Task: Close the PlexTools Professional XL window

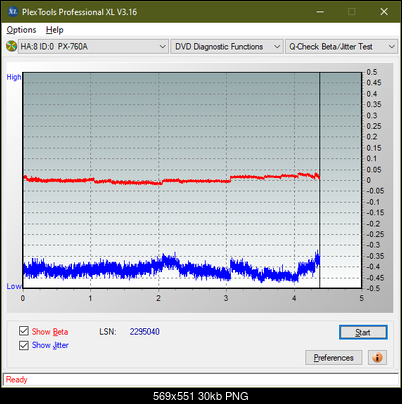Action: (384, 12)
